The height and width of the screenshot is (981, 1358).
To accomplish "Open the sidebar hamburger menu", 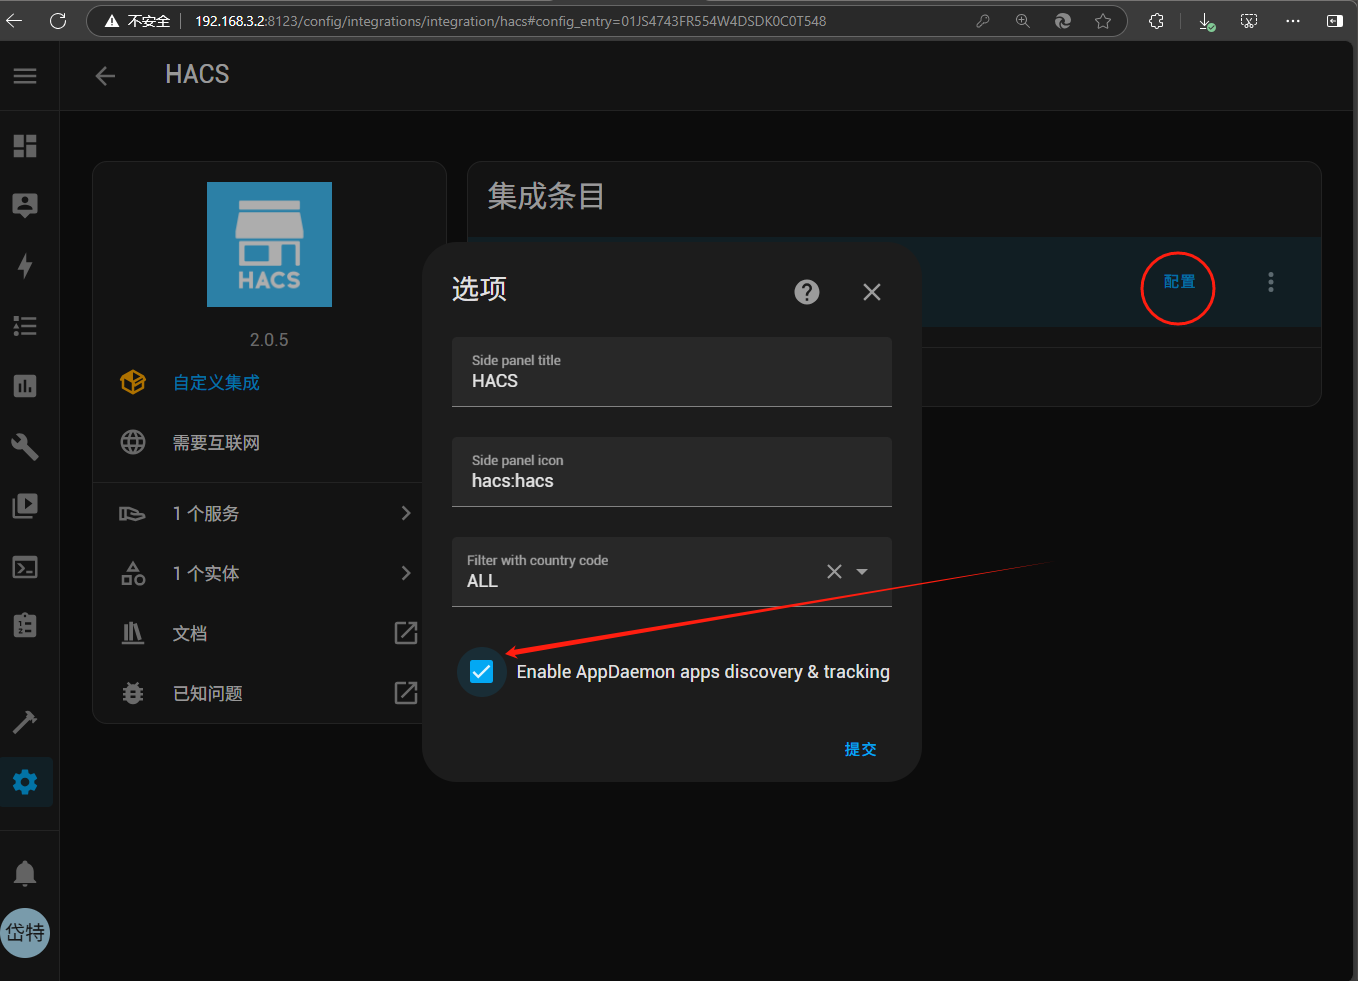I will (25, 76).
